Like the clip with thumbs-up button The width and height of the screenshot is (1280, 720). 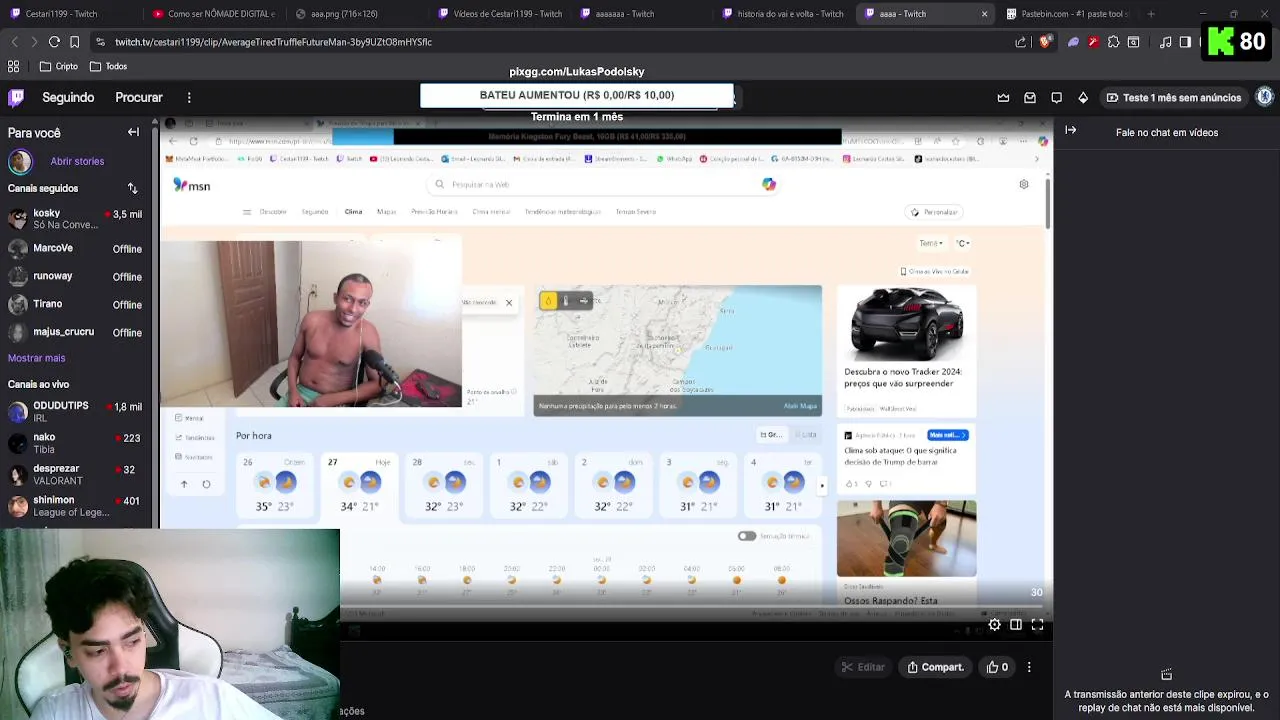tap(998, 667)
